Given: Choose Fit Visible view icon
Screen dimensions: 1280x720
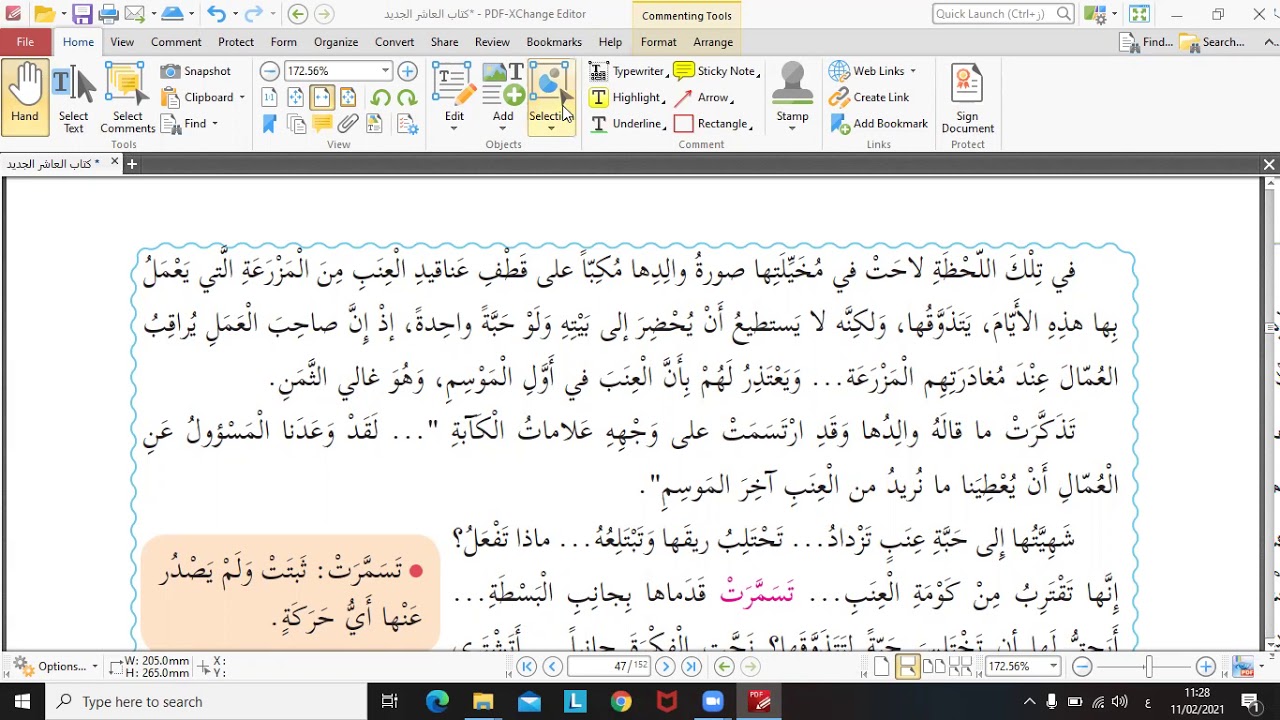Looking at the screenshot, I should coord(347,97).
